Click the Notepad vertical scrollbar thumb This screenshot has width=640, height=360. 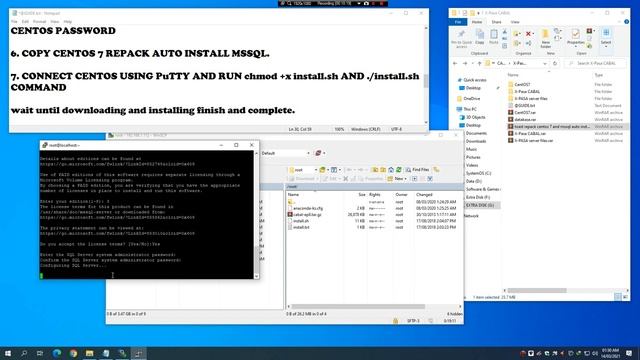pyautogui.click(x=426, y=80)
